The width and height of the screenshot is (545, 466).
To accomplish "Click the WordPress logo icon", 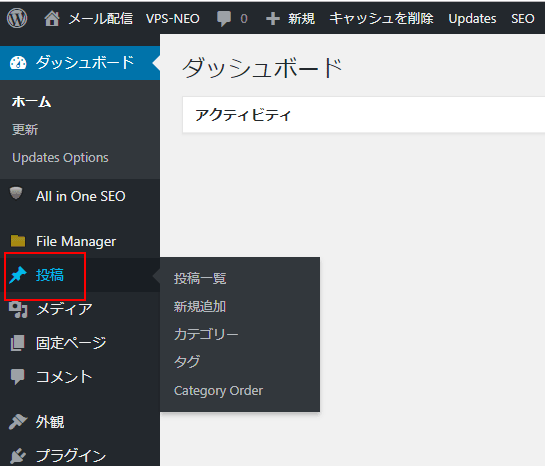I will (x=17, y=18).
